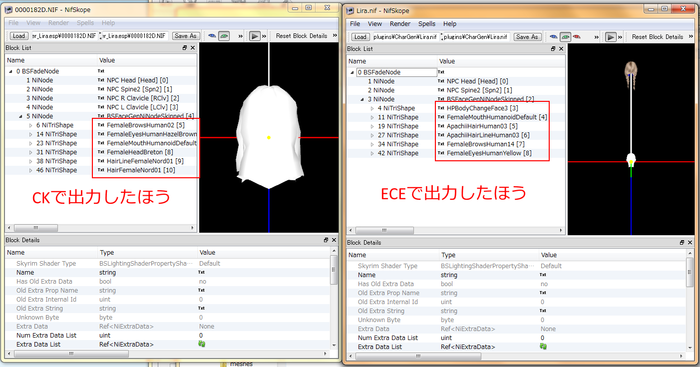The width and height of the screenshot is (700, 367).
Task: Select green hierarchy-view eye icon in Lira.nif window
Action: point(565,37)
